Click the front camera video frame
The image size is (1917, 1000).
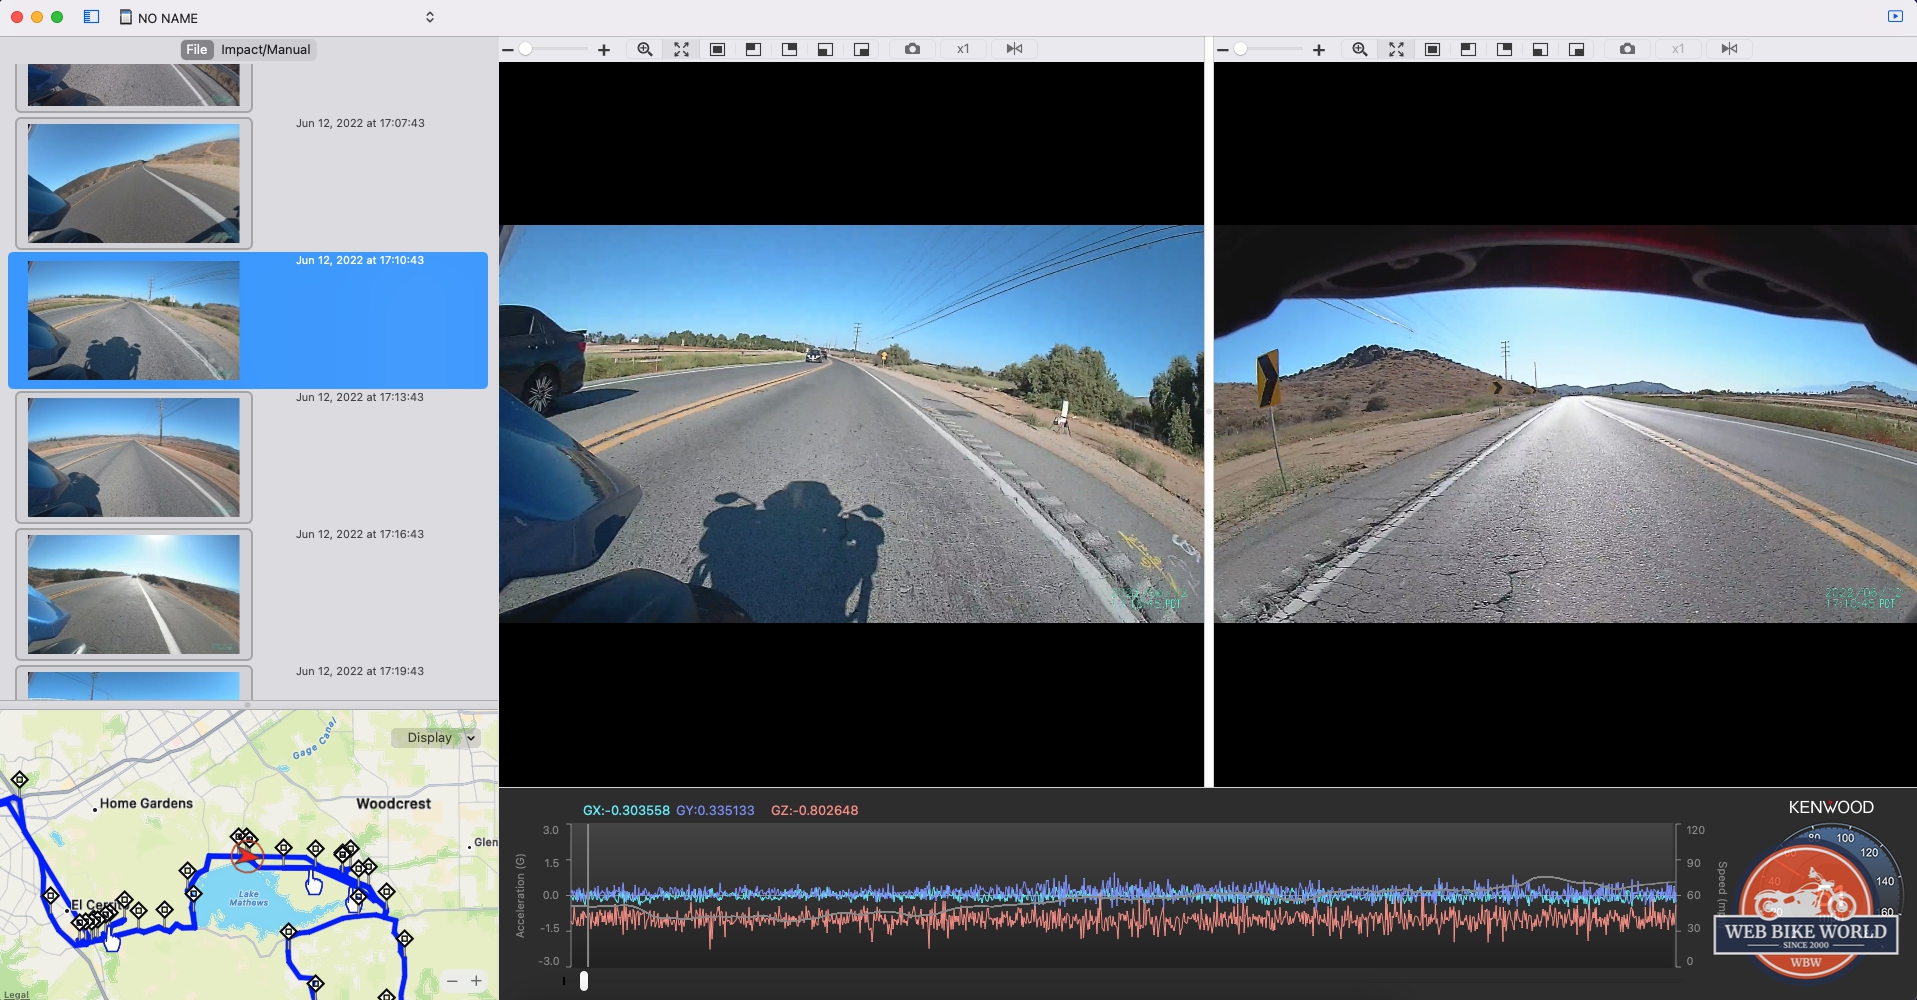[x=852, y=424]
